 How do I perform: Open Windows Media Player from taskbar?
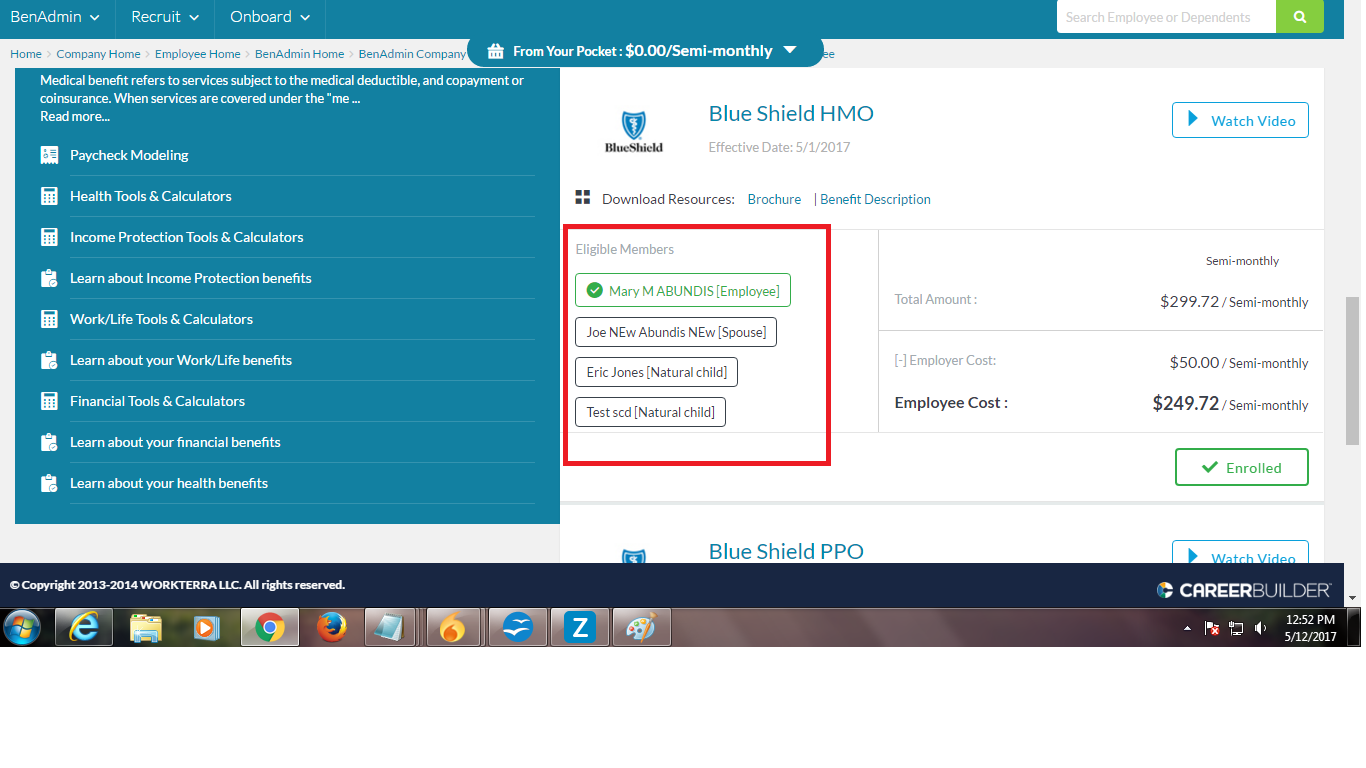tap(206, 628)
